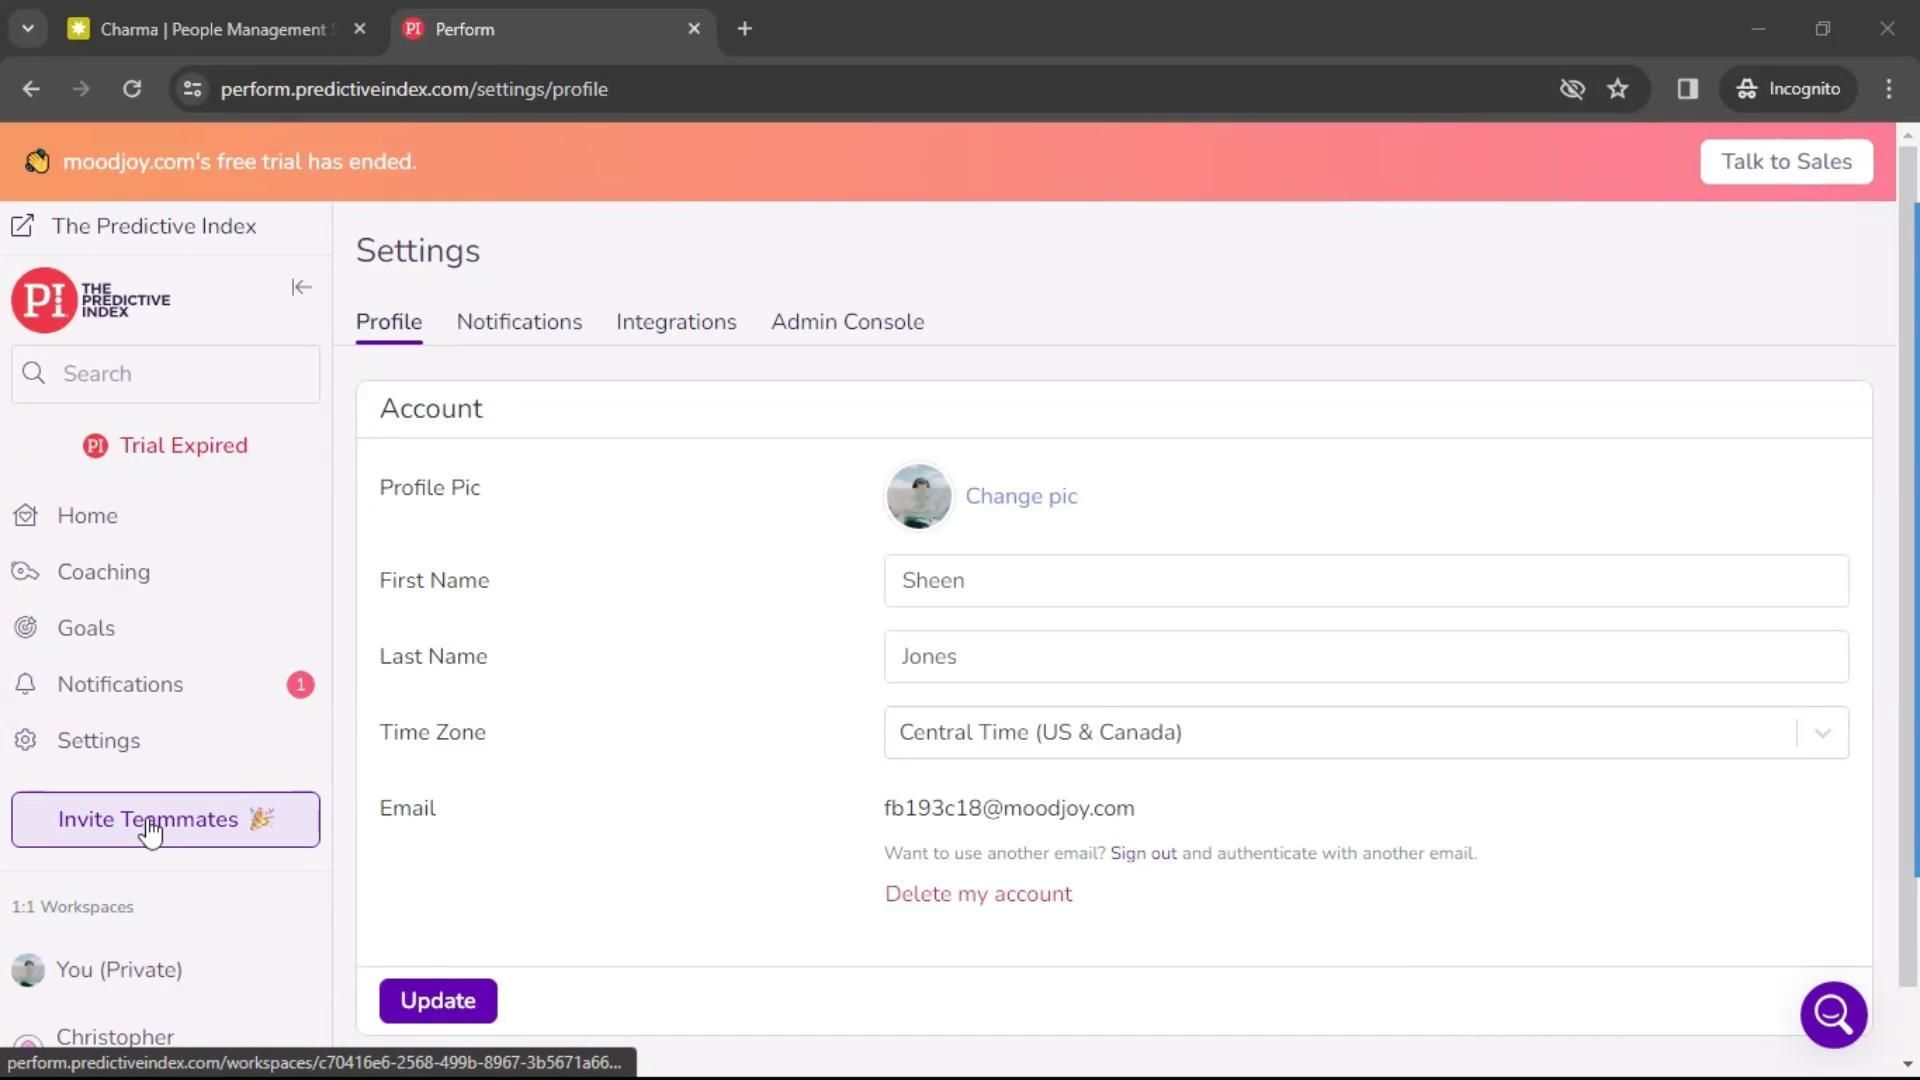Expand the Time Zone dropdown
Viewport: 1920px width, 1080px height.
point(1822,733)
